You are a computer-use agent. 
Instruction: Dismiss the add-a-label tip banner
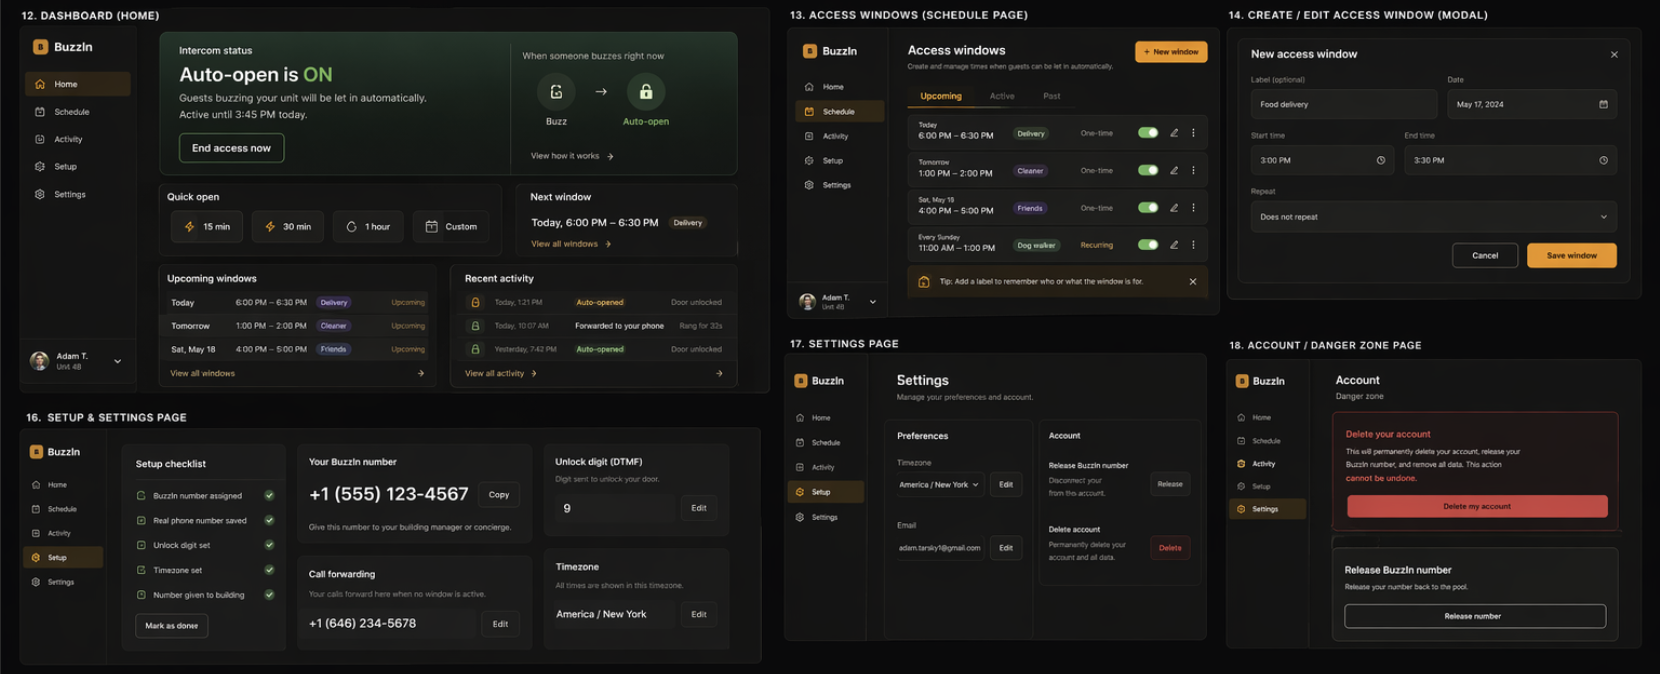coord(1193,282)
